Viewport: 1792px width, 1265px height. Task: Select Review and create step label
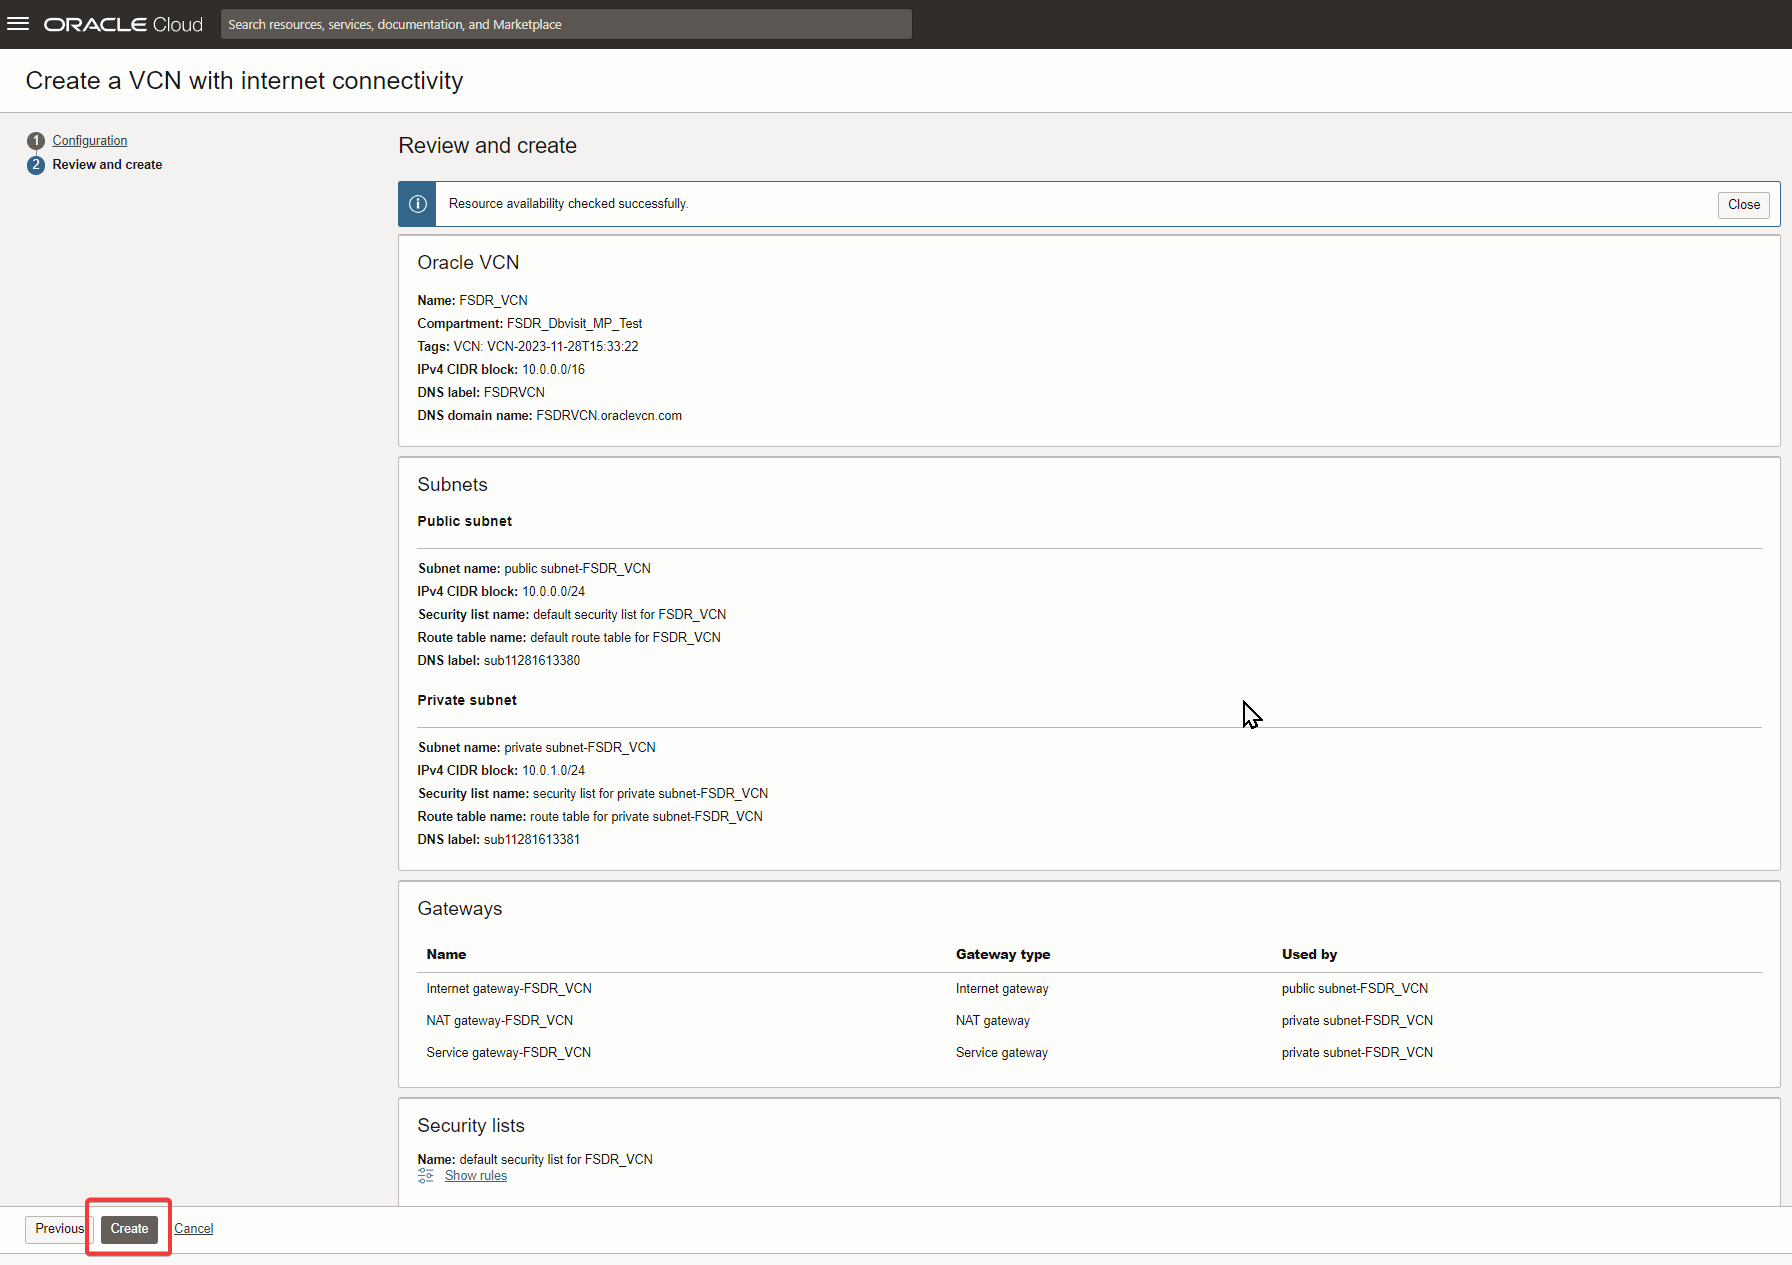click(107, 165)
